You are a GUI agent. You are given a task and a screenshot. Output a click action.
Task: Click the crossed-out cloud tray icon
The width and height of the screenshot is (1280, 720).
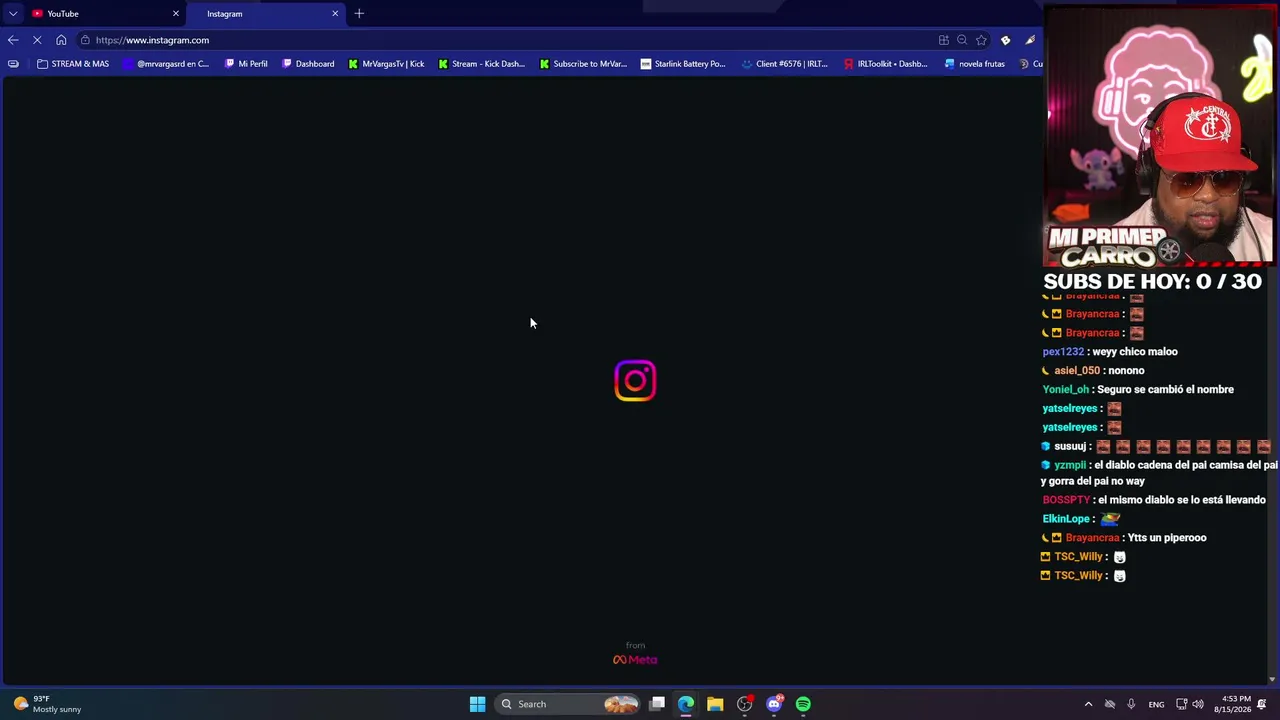coord(1110,704)
